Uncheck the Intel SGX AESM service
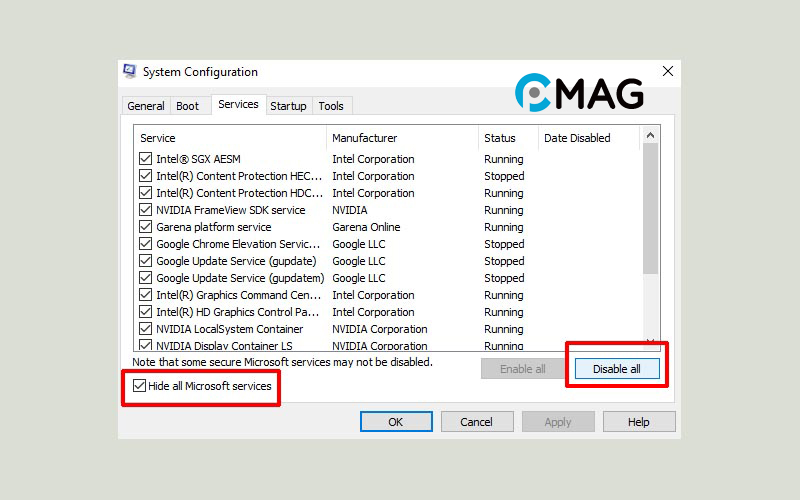Screen dimensions: 800x500 [146, 159]
